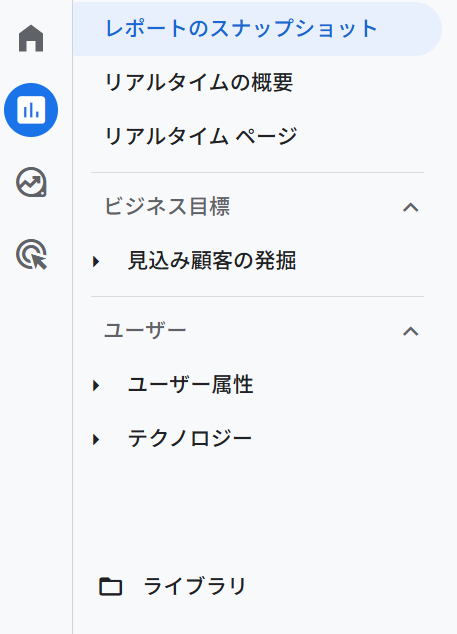457x634 pixels.
Task: Click the ユーザー section heading text
Action: tap(145, 330)
